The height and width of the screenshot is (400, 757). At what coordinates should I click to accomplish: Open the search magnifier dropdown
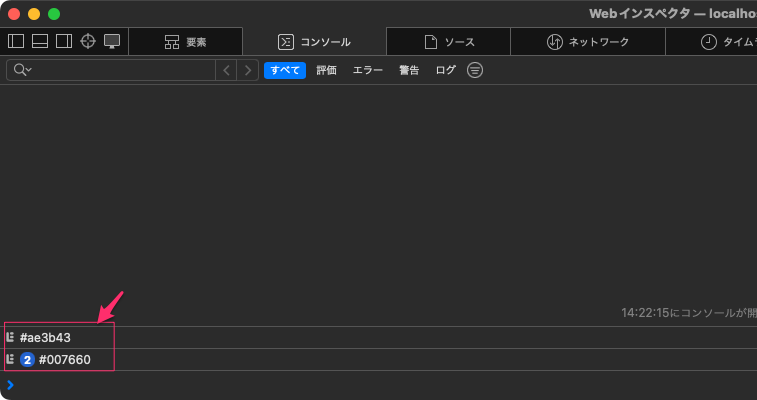(x=22, y=70)
